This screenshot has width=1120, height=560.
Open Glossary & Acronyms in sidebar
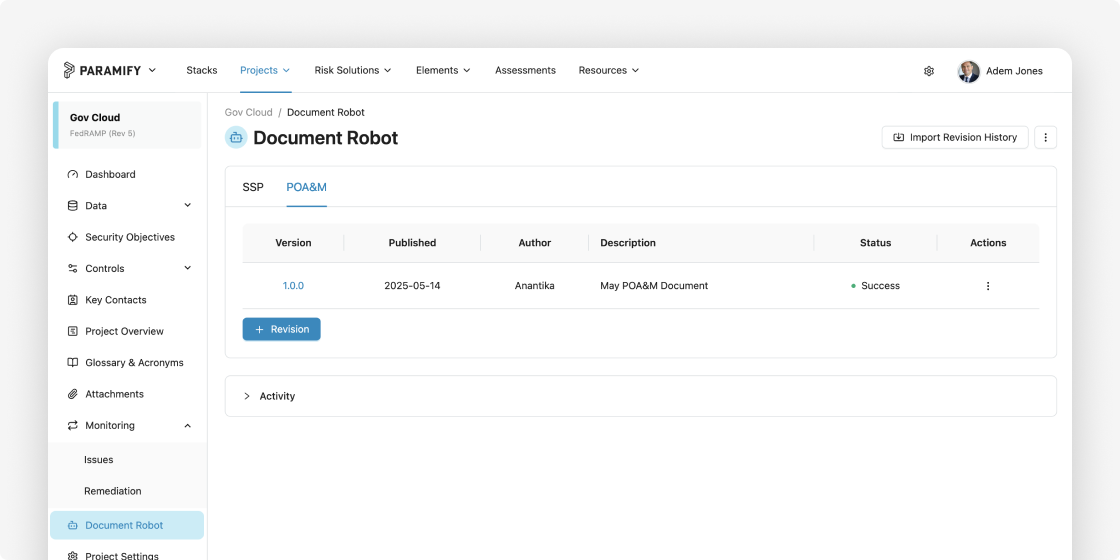pyautogui.click(x=134, y=363)
